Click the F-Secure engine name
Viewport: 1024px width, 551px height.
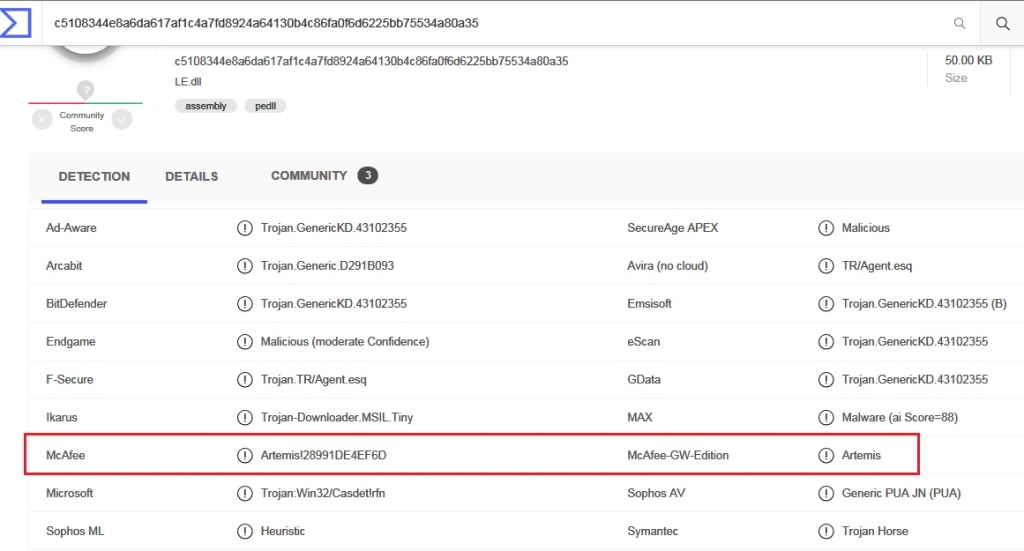pyautogui.click(x=70, y=379)
